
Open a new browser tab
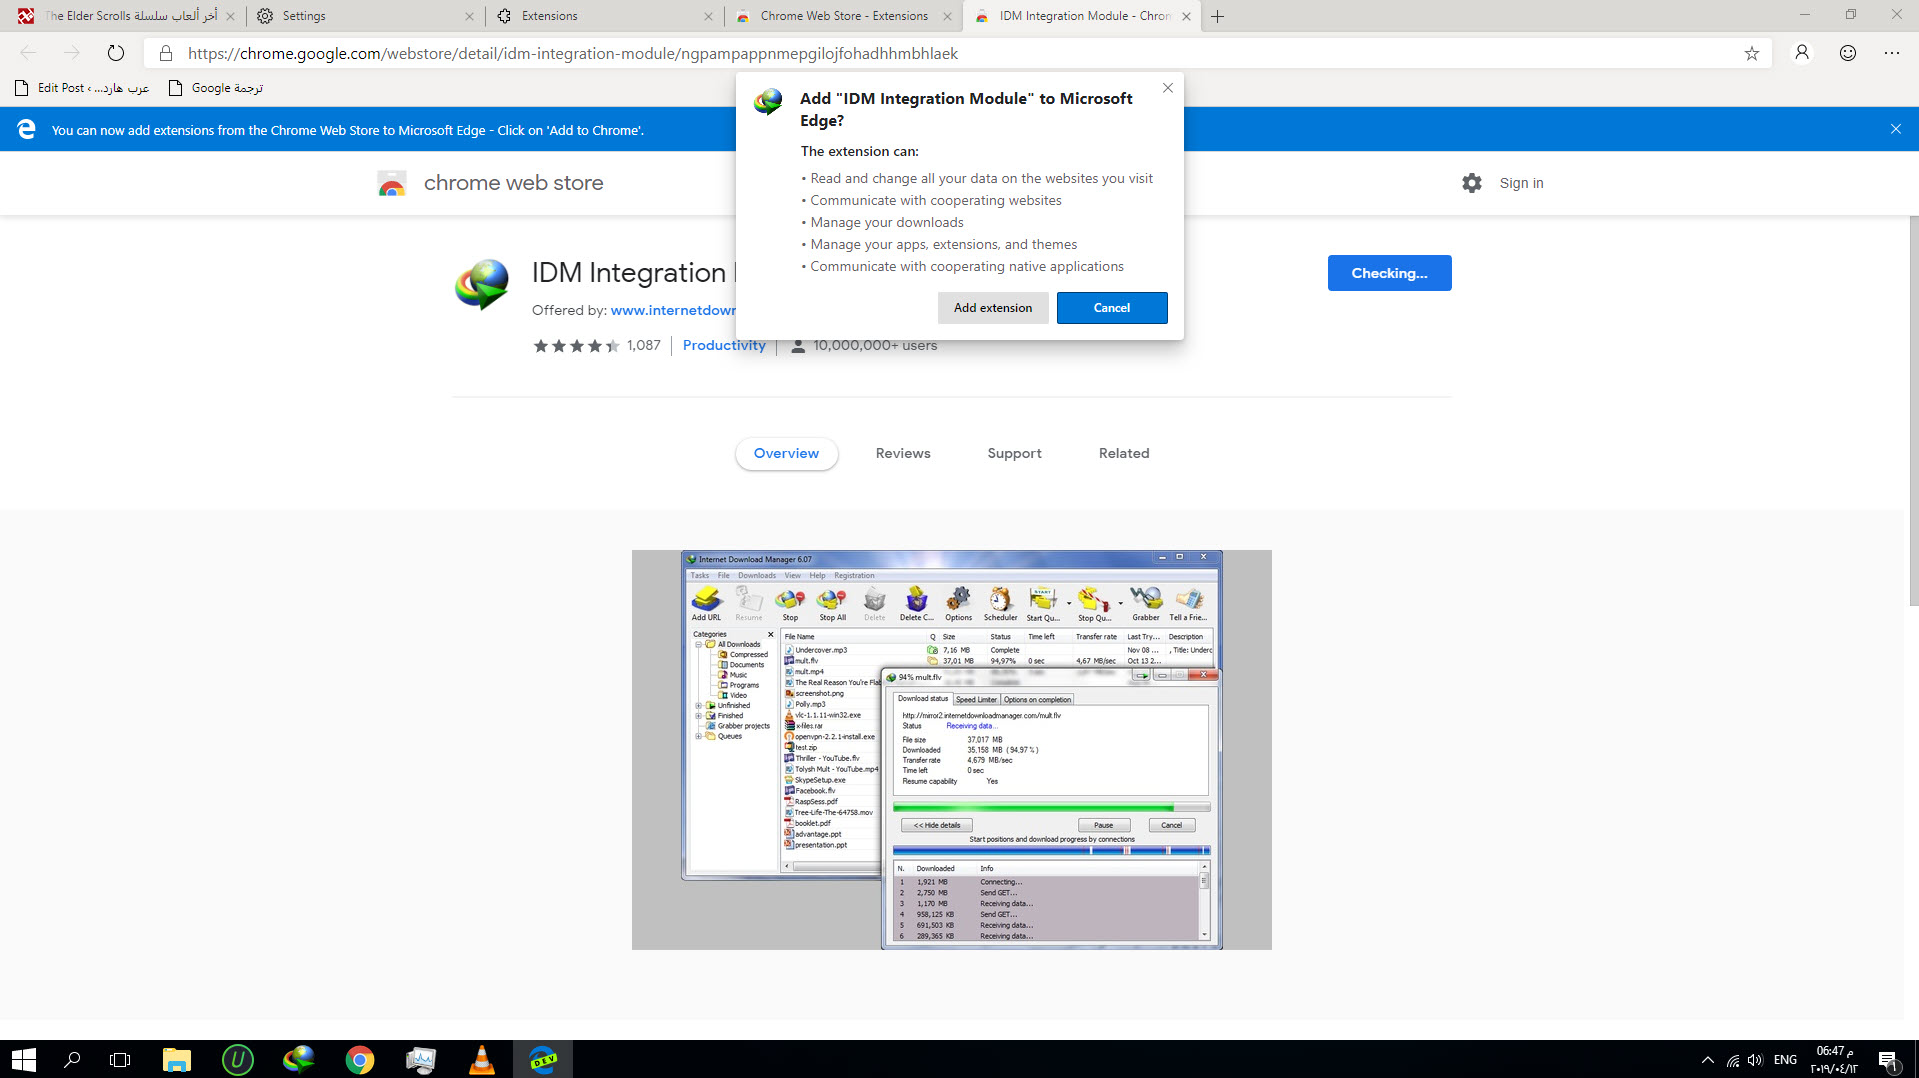pos(1217,16)
